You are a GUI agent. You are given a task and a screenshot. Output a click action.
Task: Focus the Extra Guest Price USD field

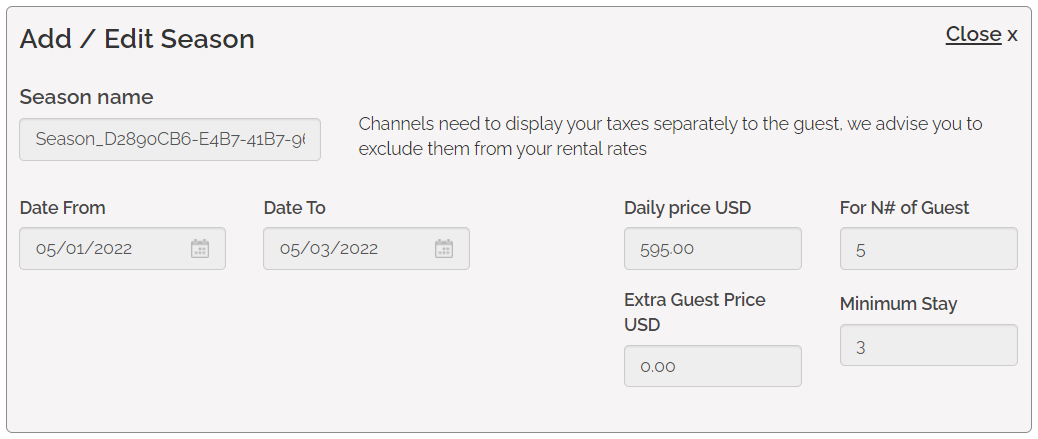pos(712,366)
